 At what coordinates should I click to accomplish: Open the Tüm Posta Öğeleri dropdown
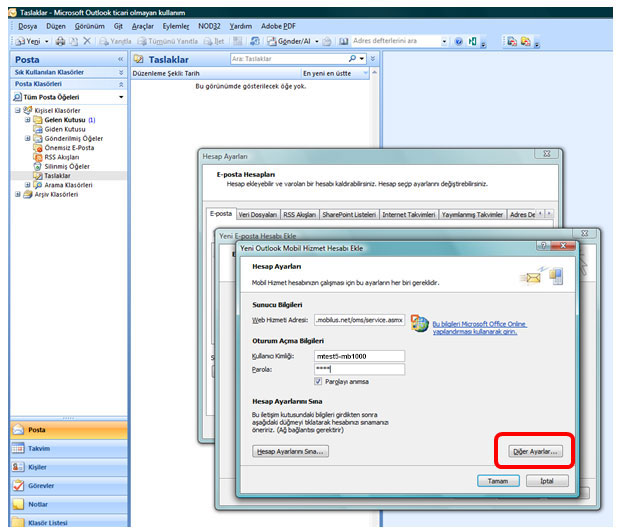click(x=121, y=97)
